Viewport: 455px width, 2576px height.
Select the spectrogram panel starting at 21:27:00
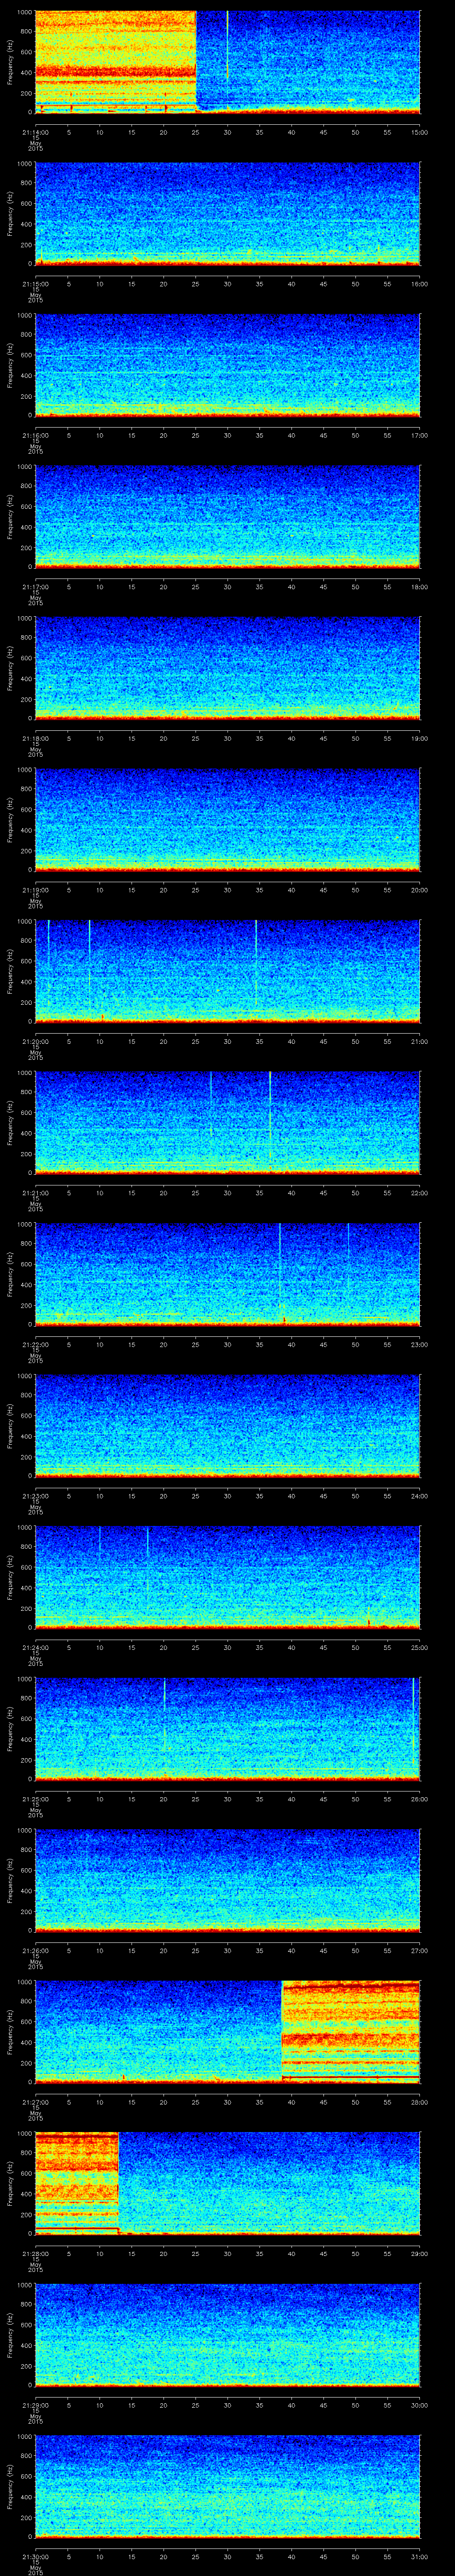click(x=227, y=2032)
